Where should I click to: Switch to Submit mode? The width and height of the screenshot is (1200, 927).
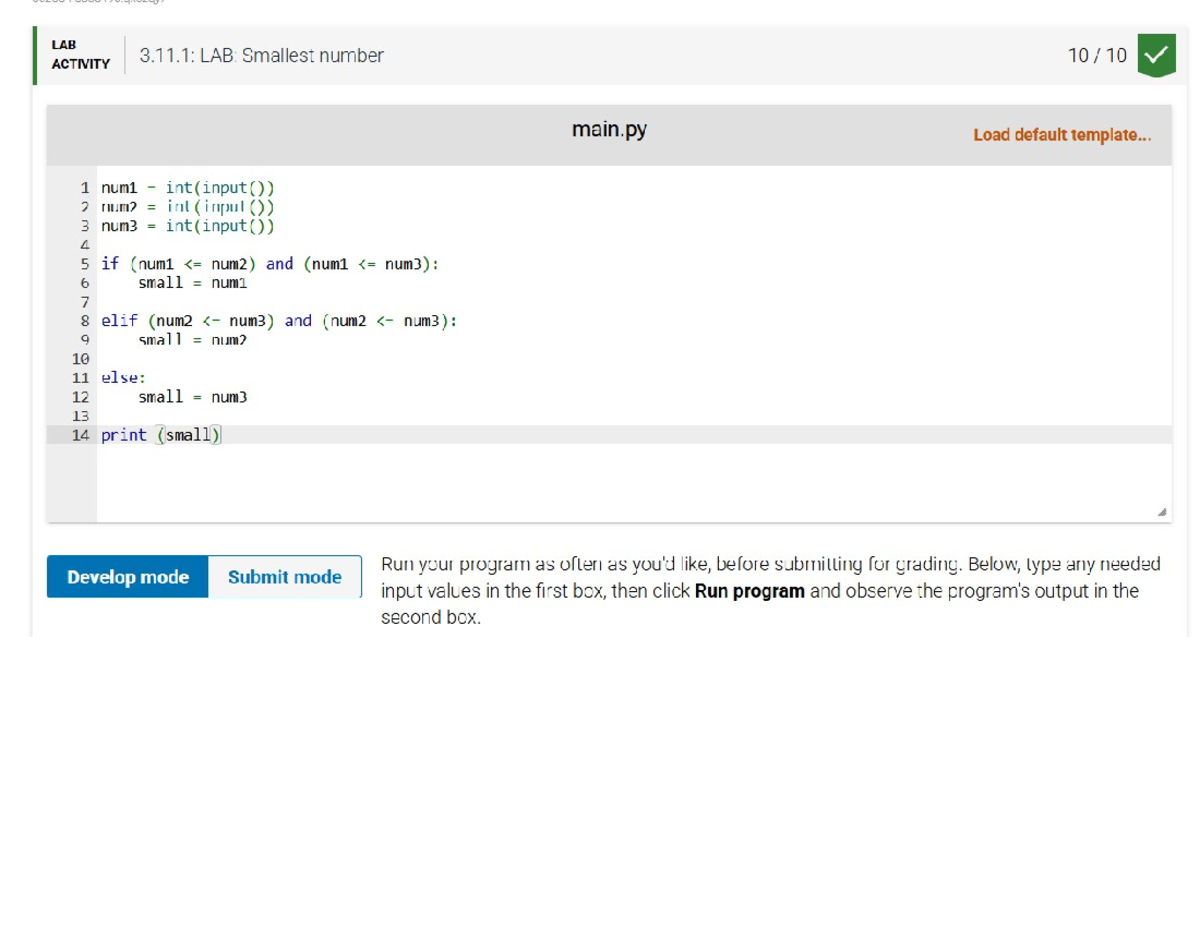click(285, 577)
